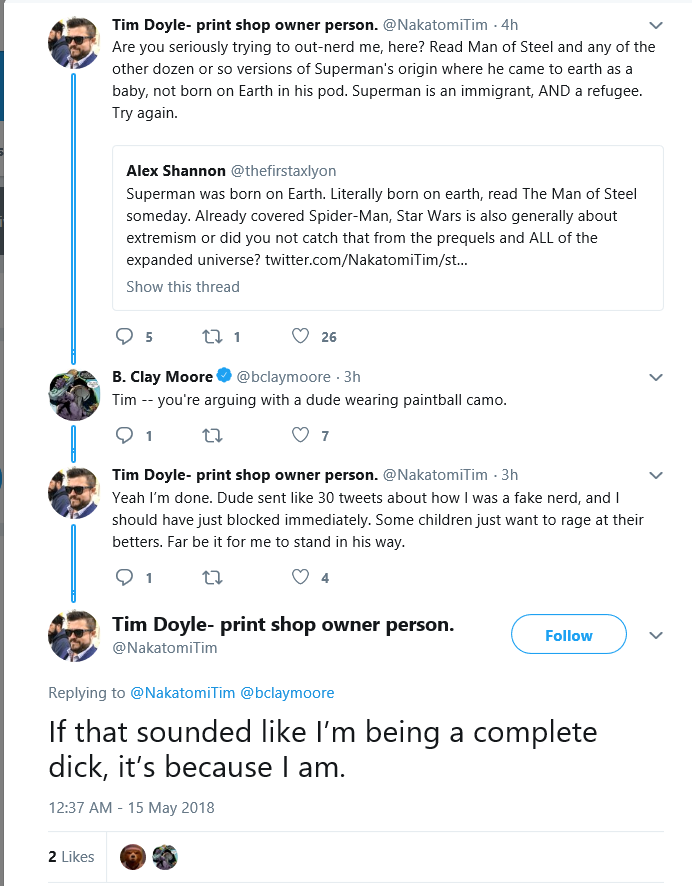Open the chevron menu on B. Clay Moore's tweet
The height and width of the screenshot is (886, 692).
[x=655, y=377]
